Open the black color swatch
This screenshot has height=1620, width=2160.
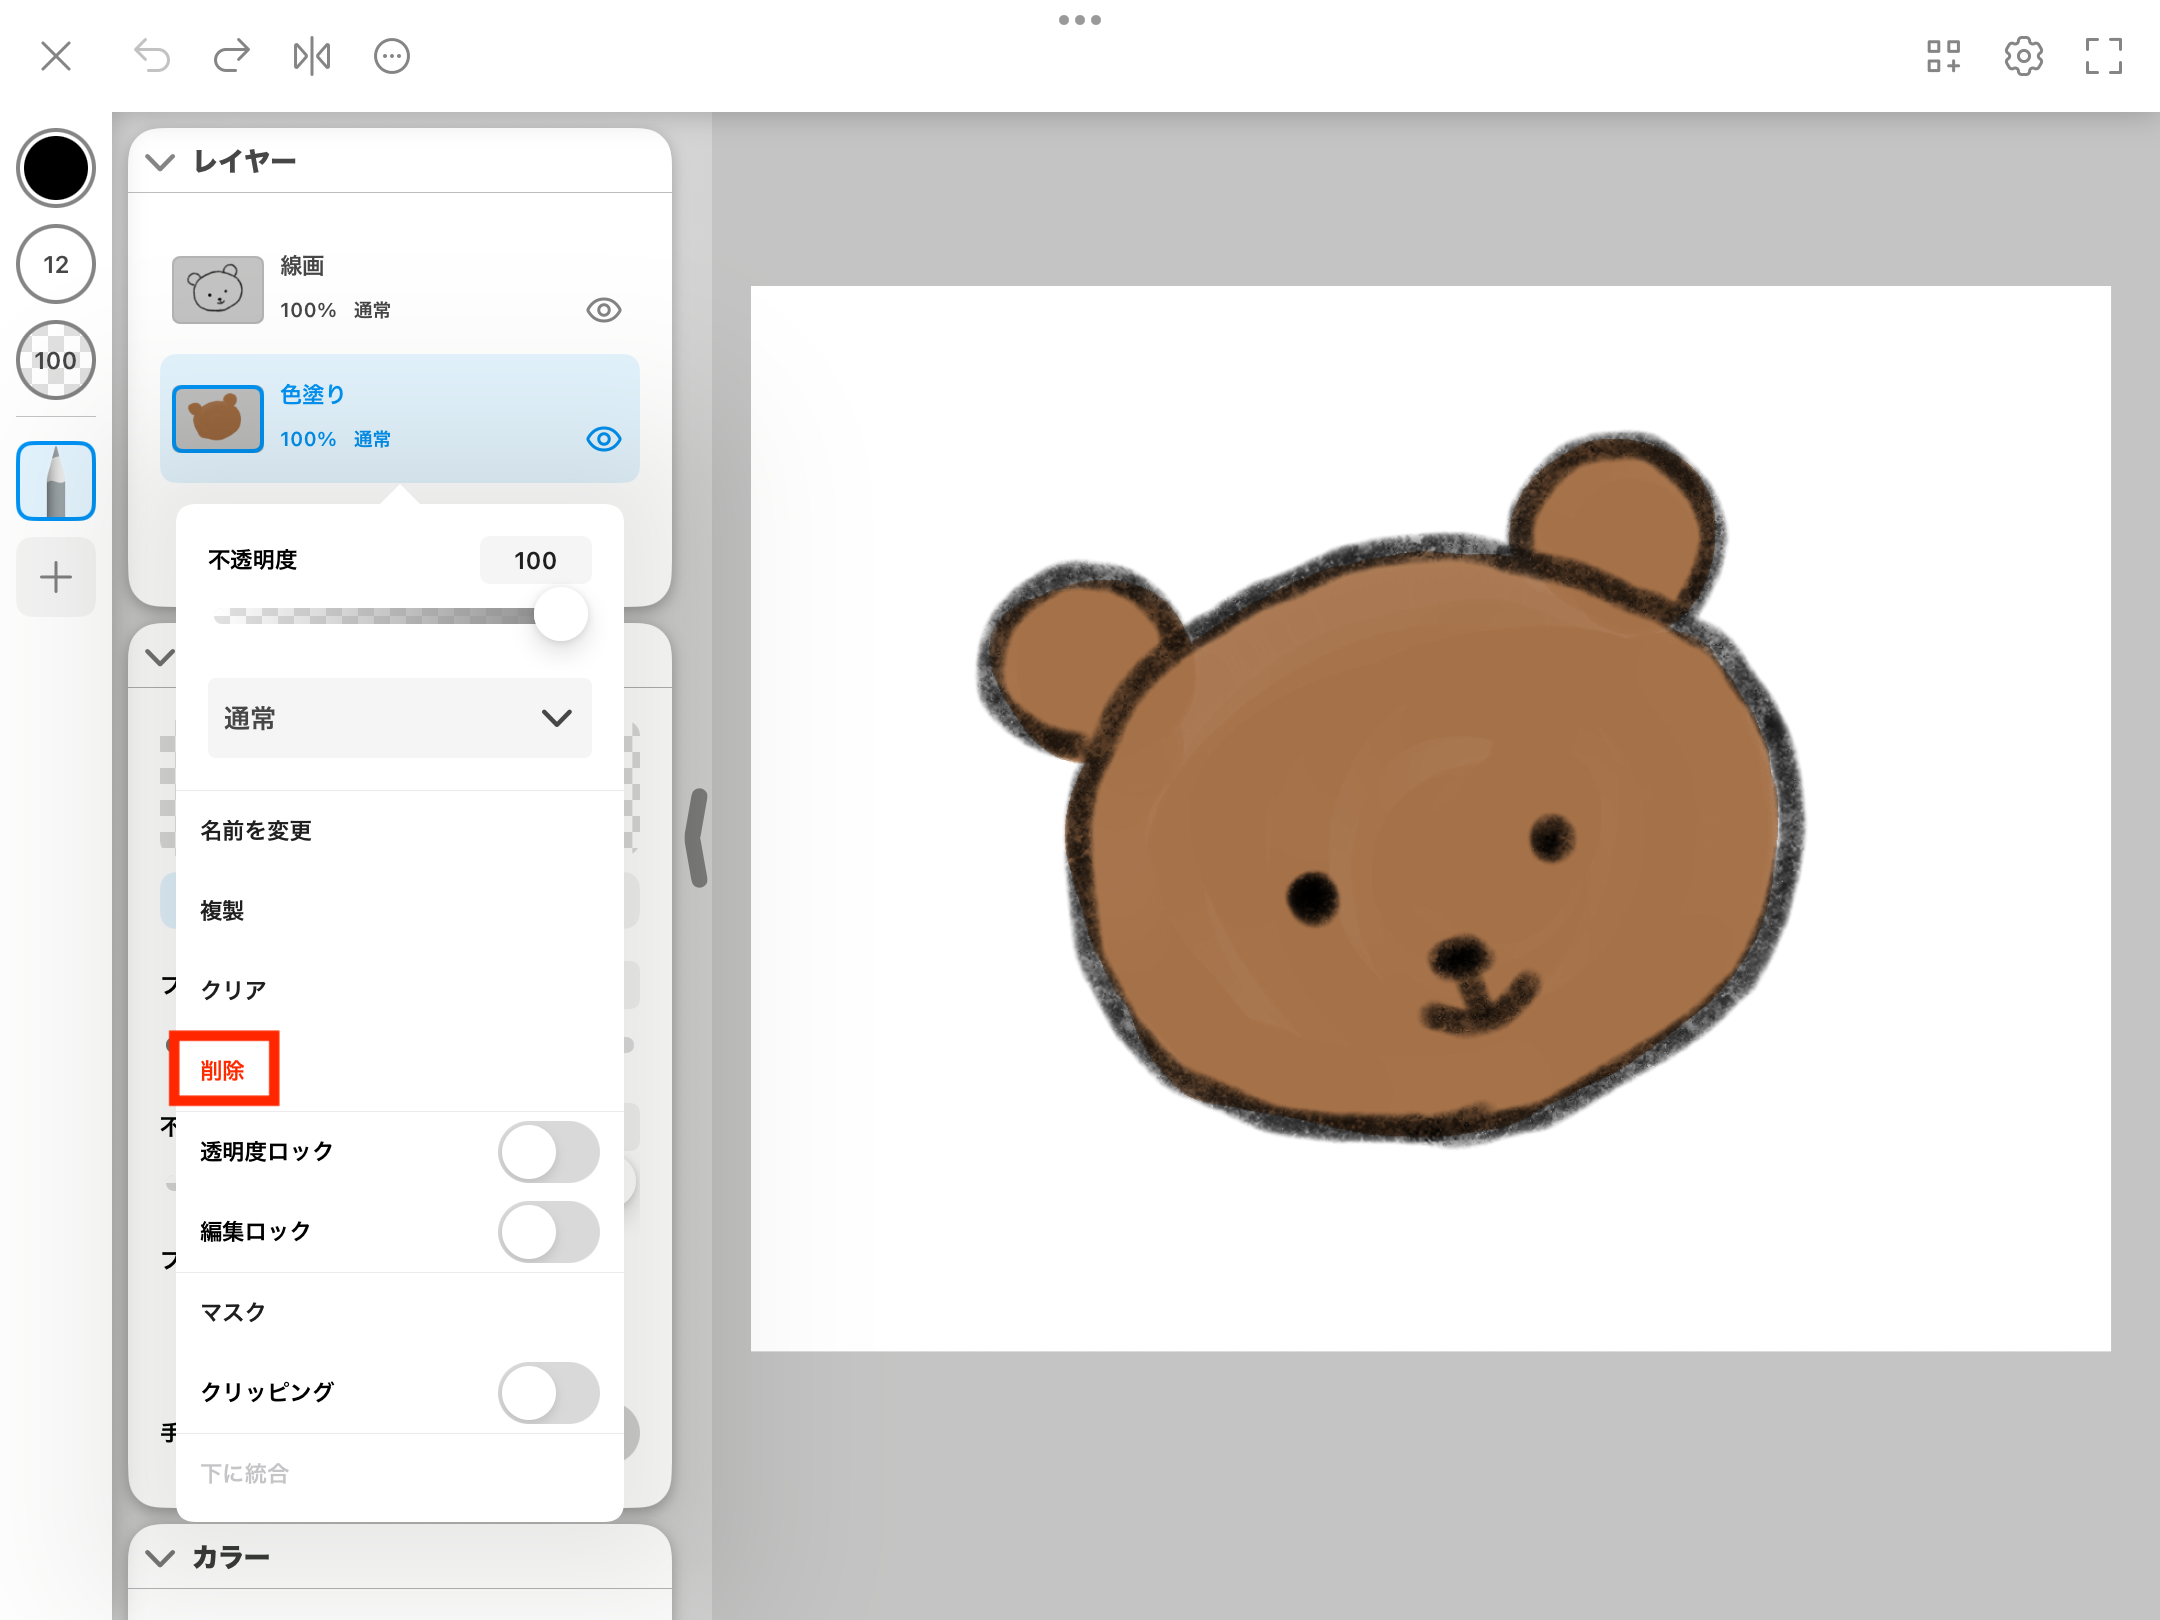pyautogui.click(x=56, y=168)
